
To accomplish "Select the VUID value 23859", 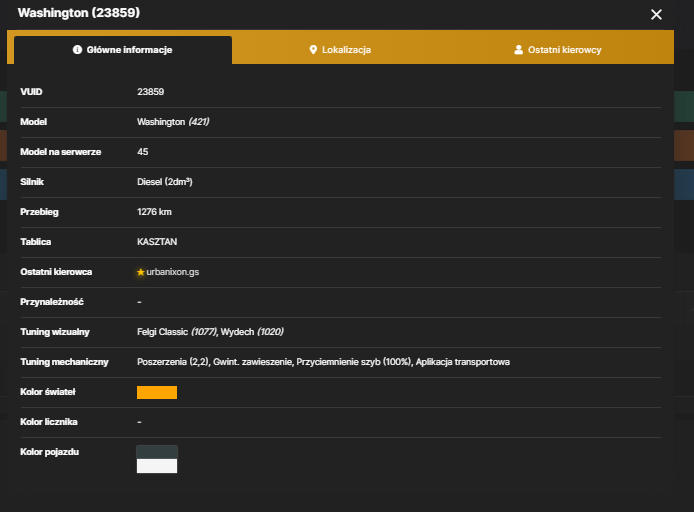I will coord(150,92).
